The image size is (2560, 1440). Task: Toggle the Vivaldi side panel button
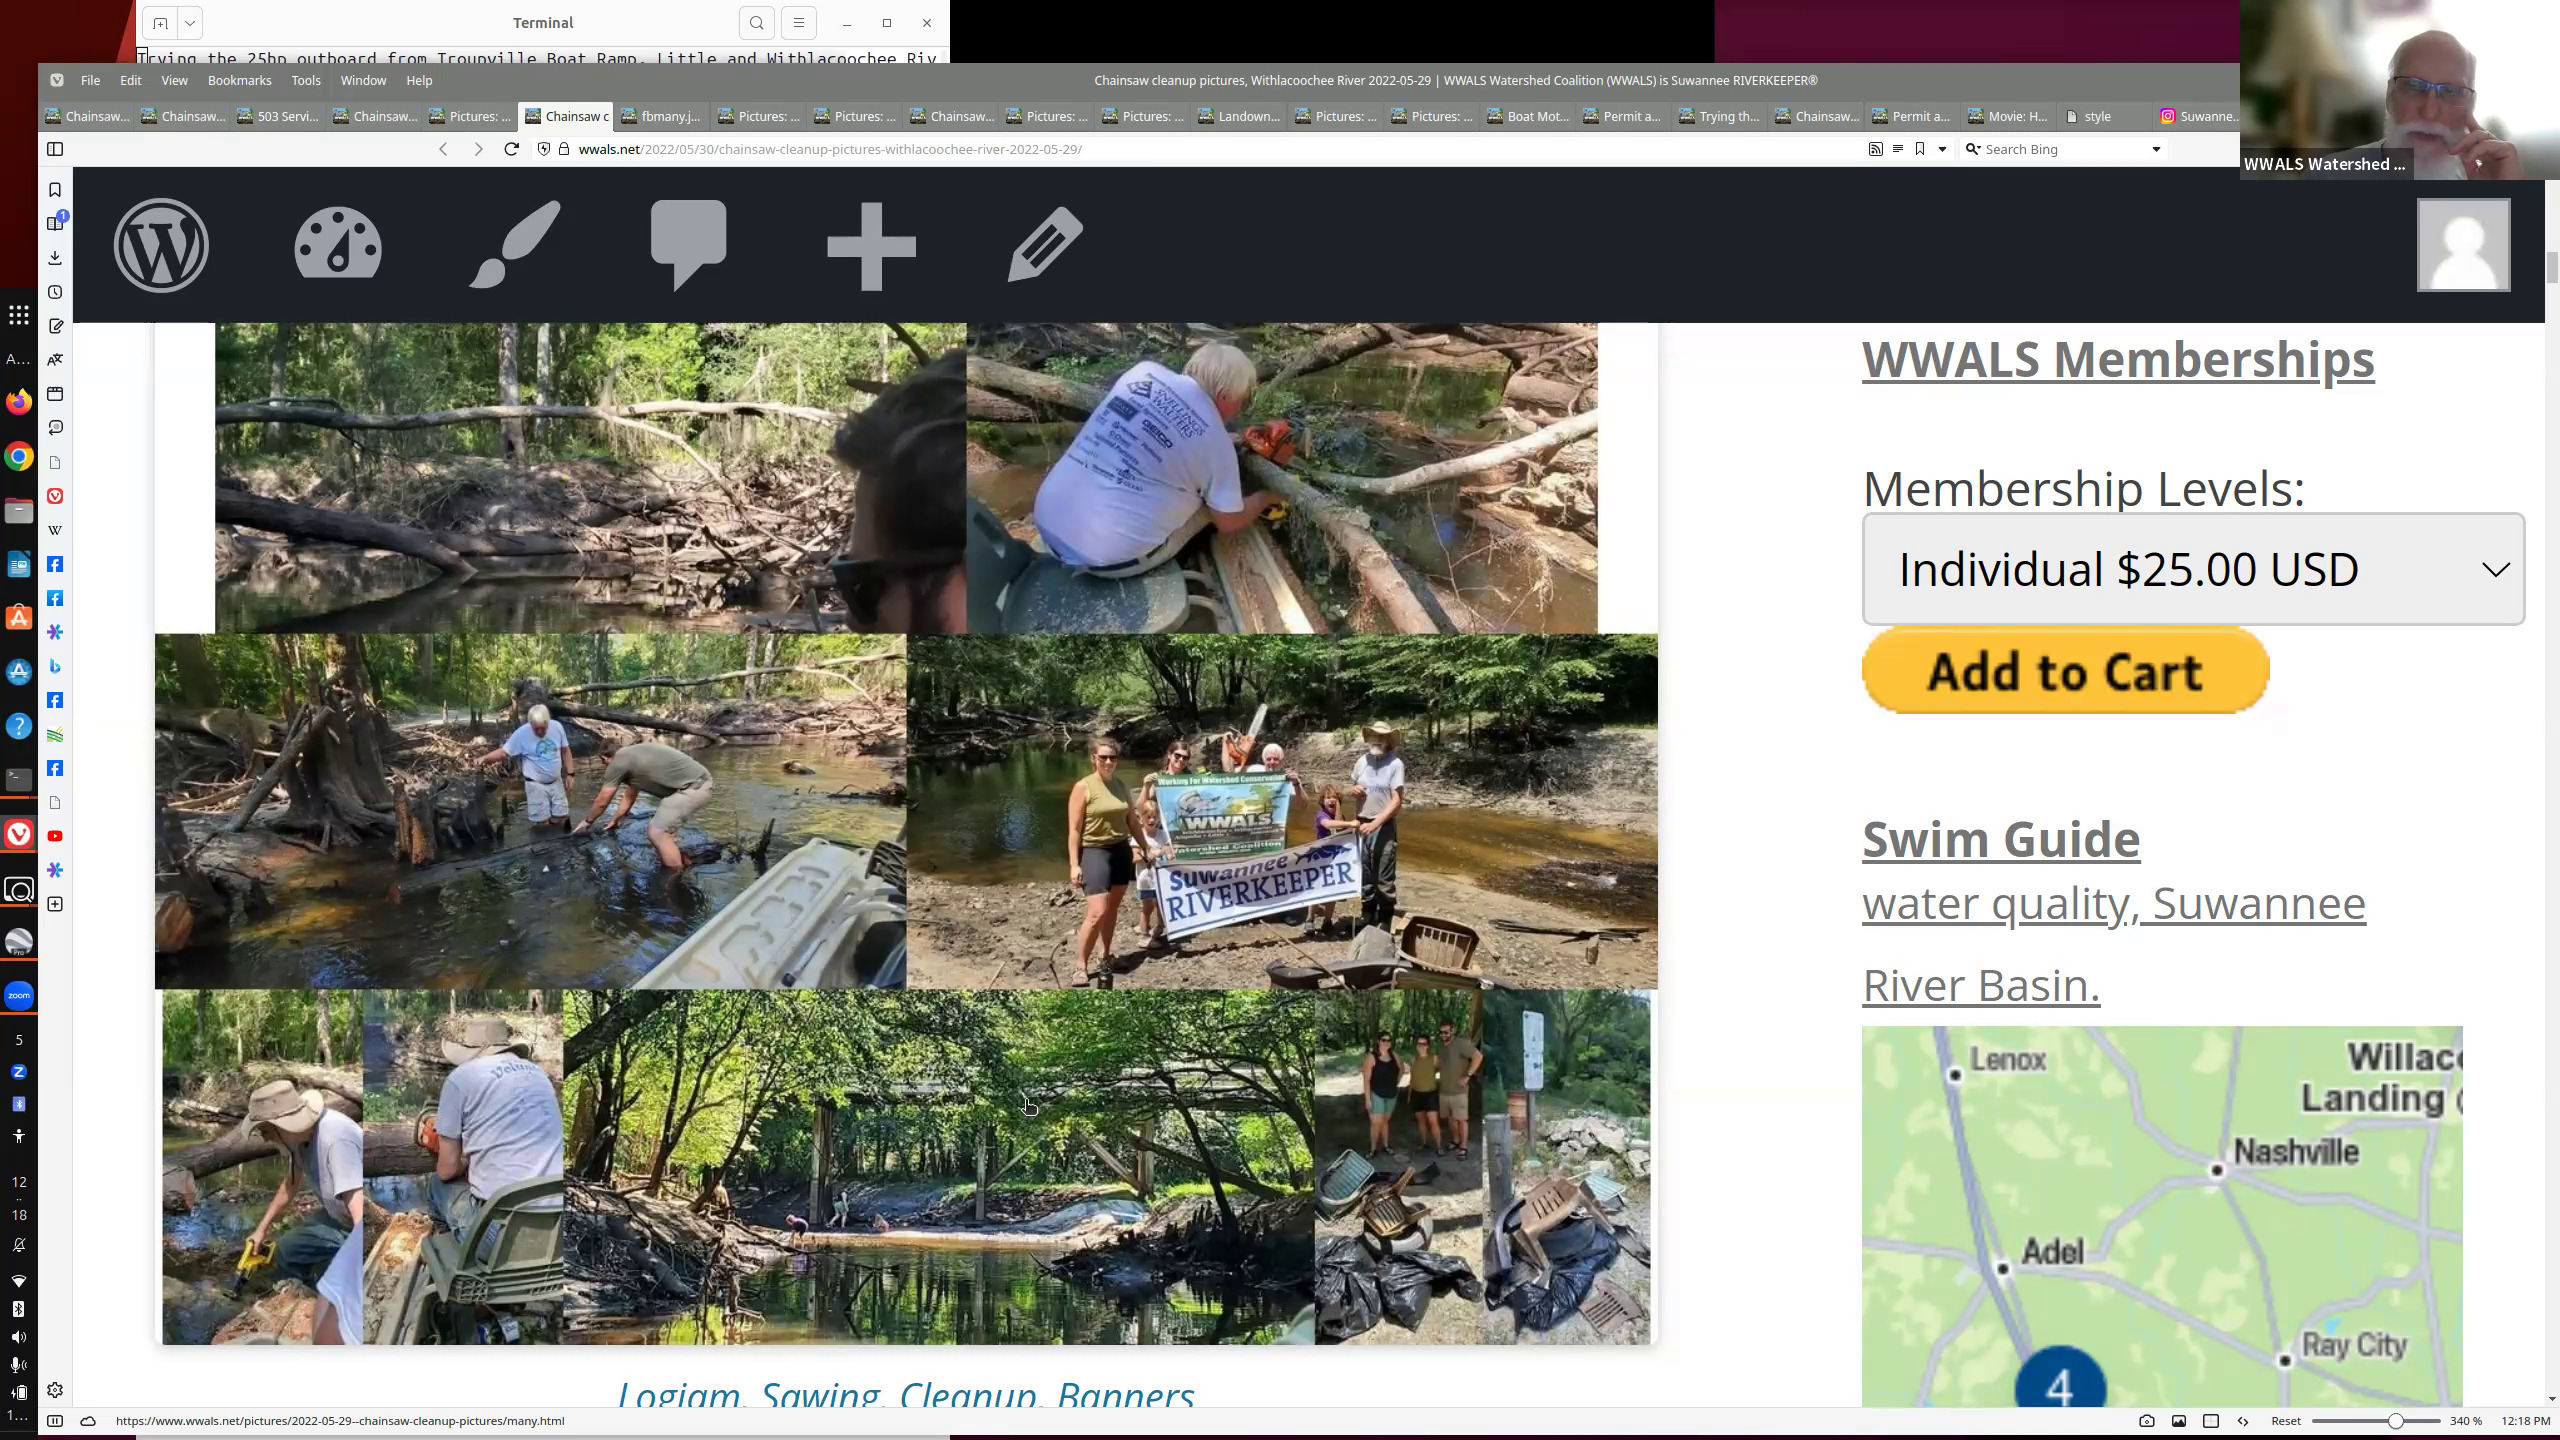click(55, 149)
